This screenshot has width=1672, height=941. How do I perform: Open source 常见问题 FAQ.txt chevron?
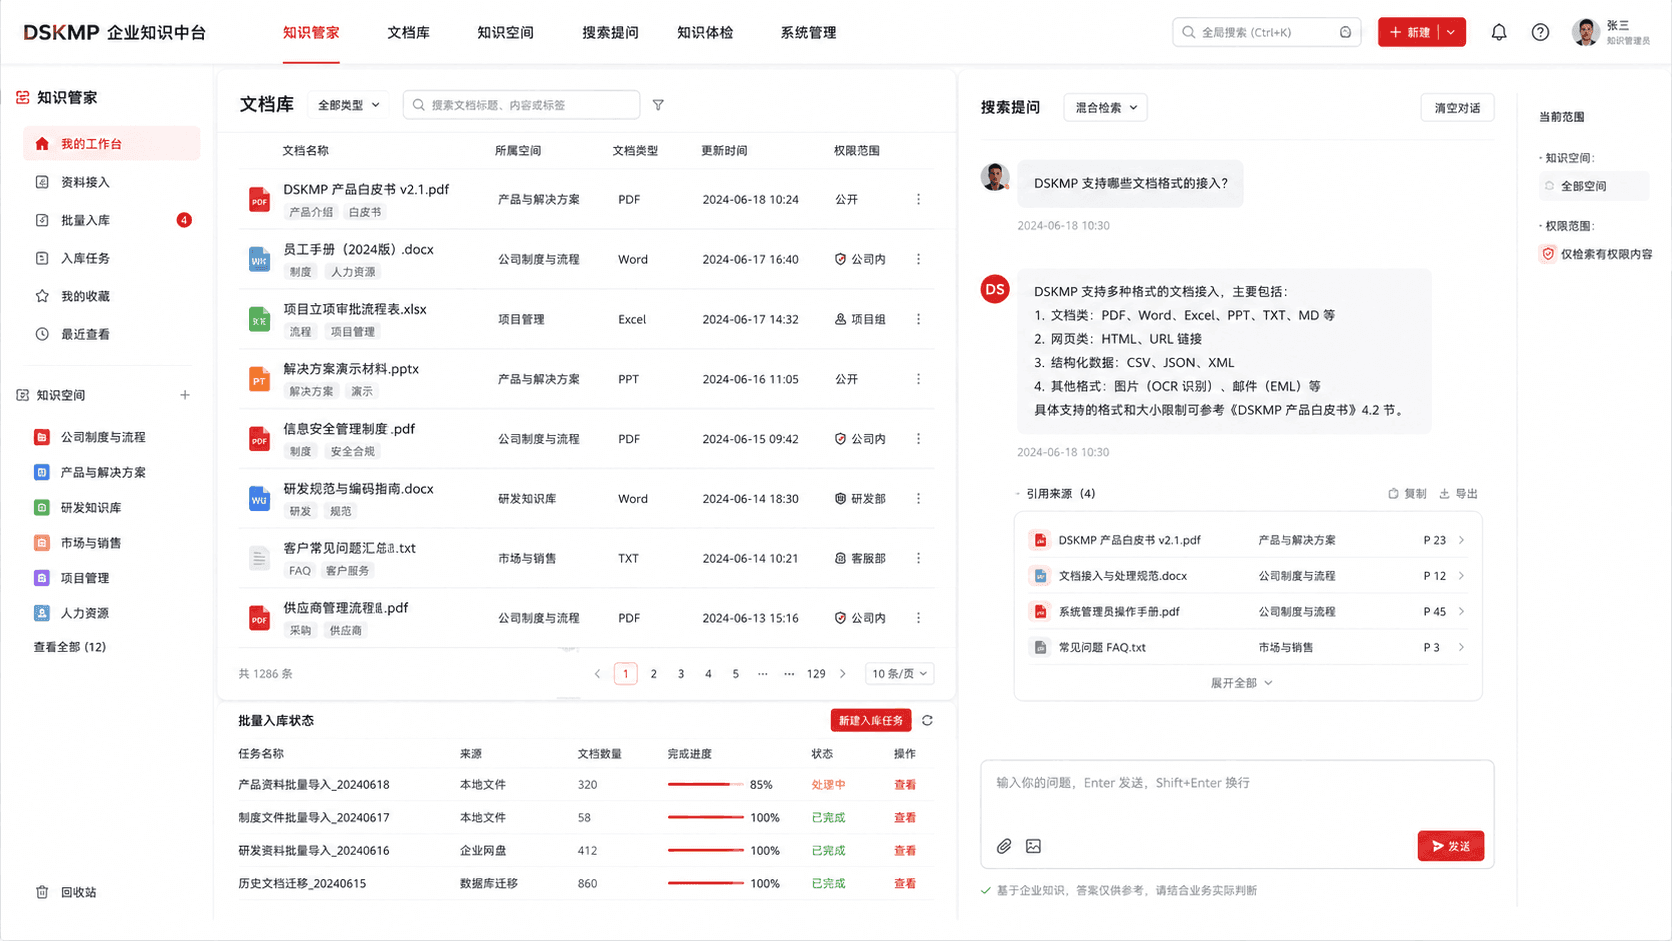1461,647
